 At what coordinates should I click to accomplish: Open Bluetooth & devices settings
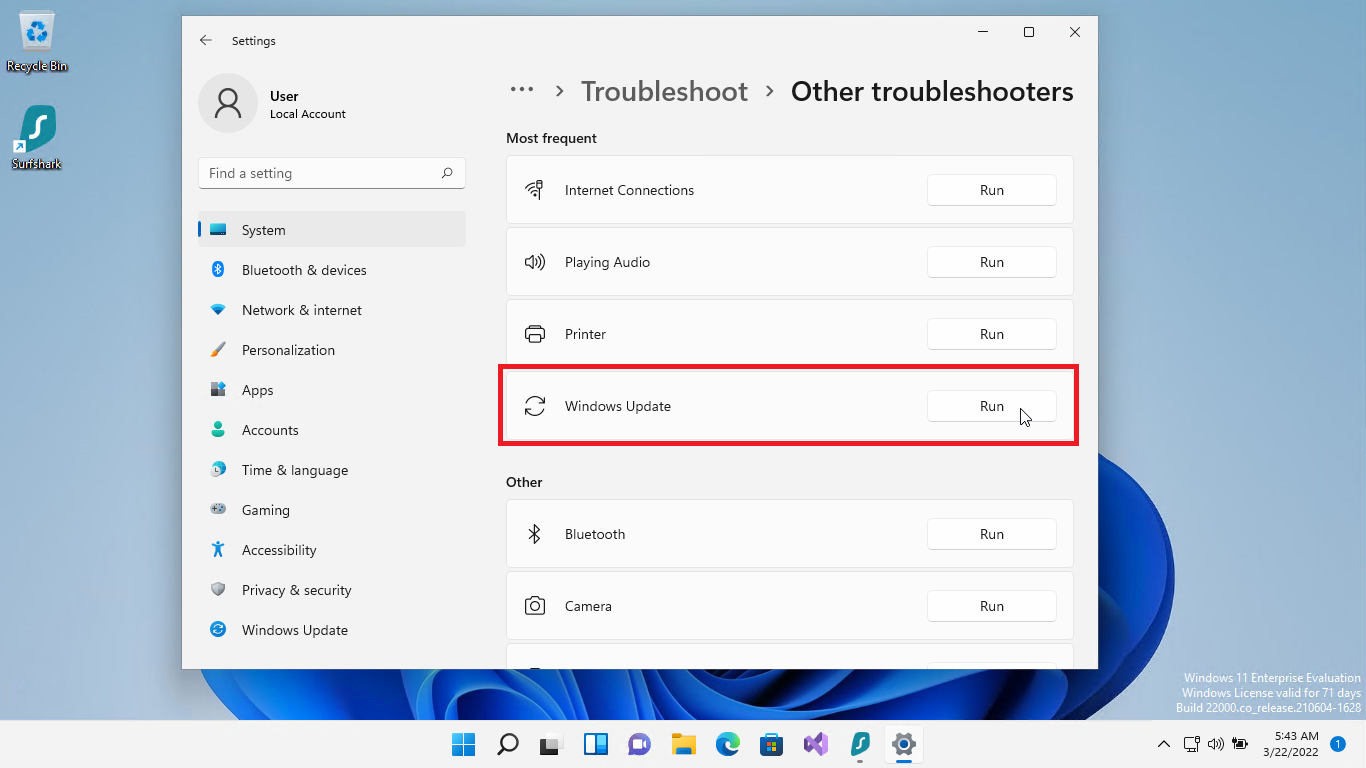pyautogui.click(x=332, y=270)
